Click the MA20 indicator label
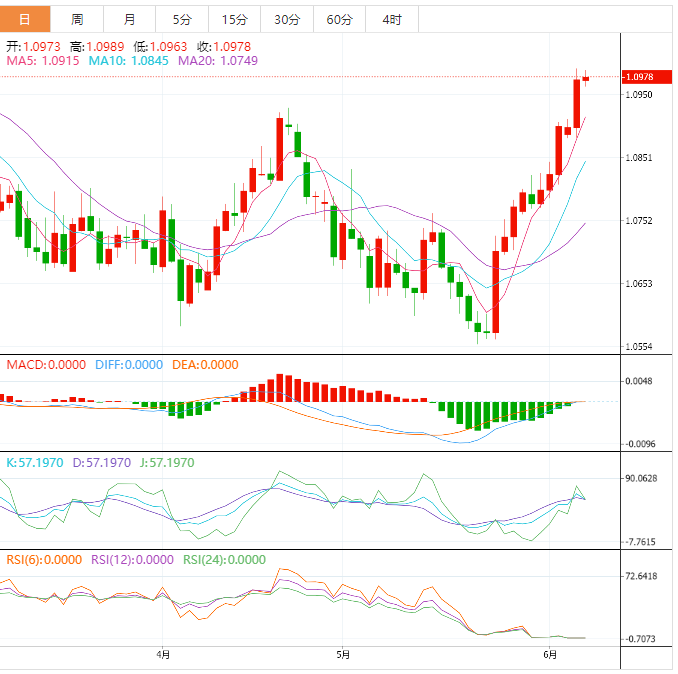This screenshot has width=678, height=674. 217,61
